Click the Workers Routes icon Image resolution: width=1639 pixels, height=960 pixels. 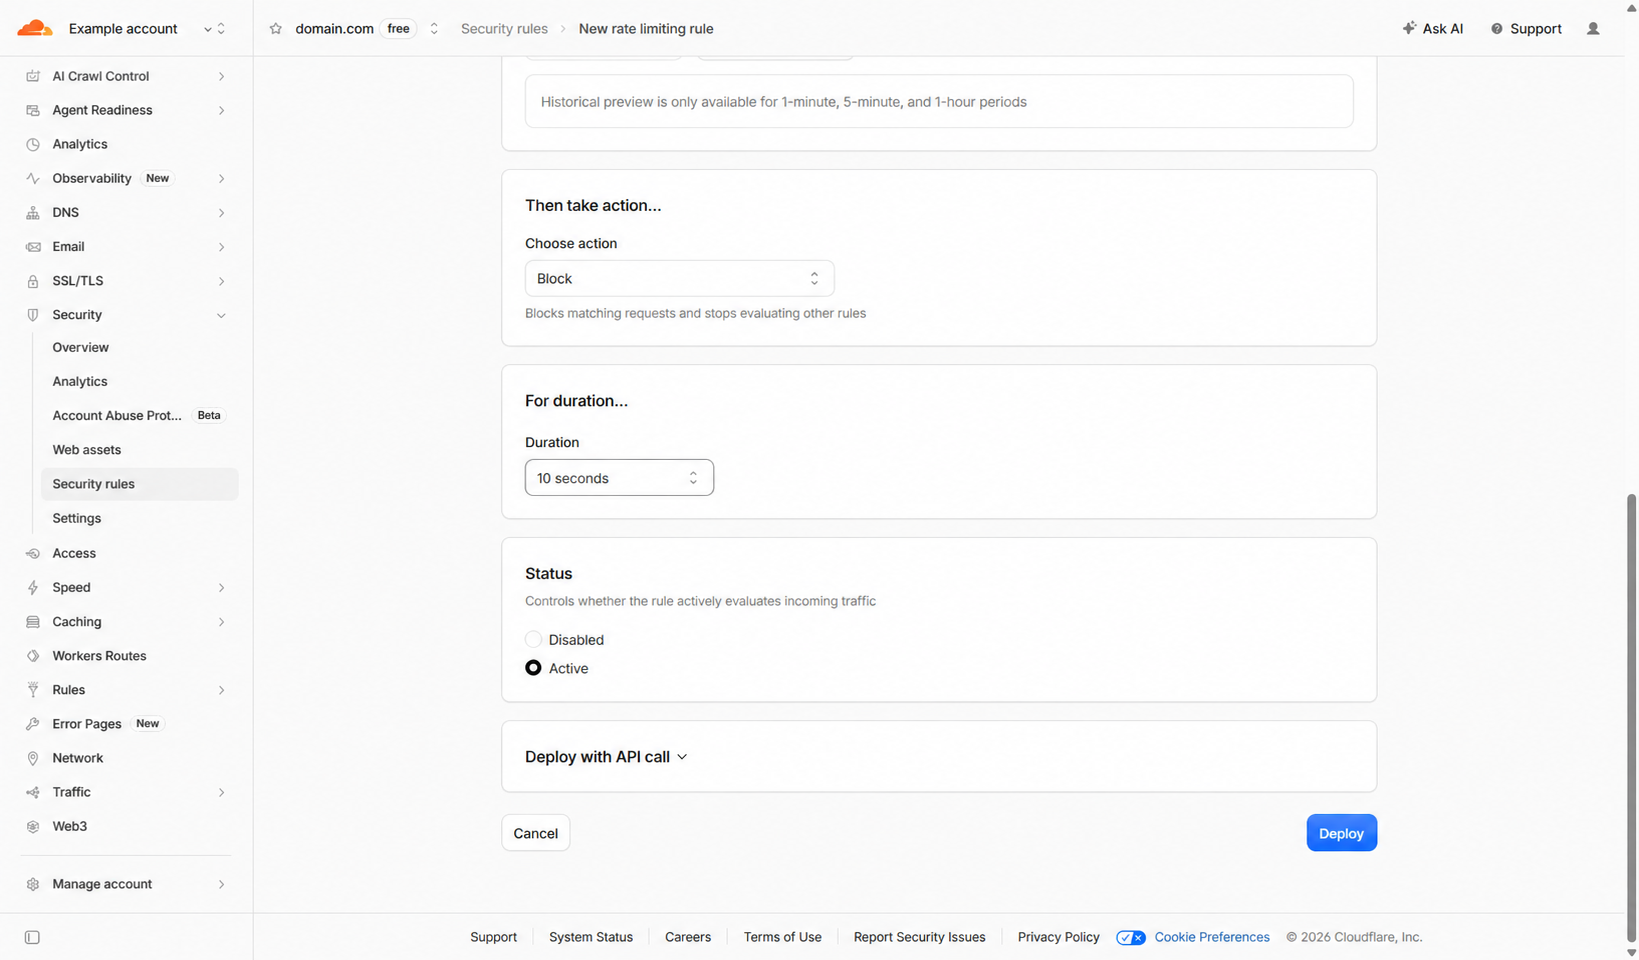point(33,656)
